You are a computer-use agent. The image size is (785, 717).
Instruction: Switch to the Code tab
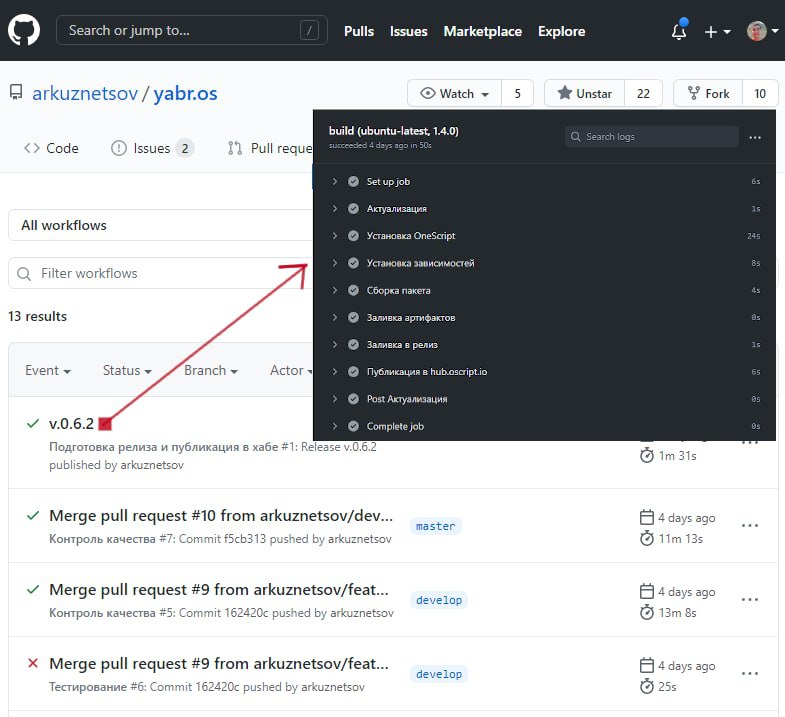point(51,148)
